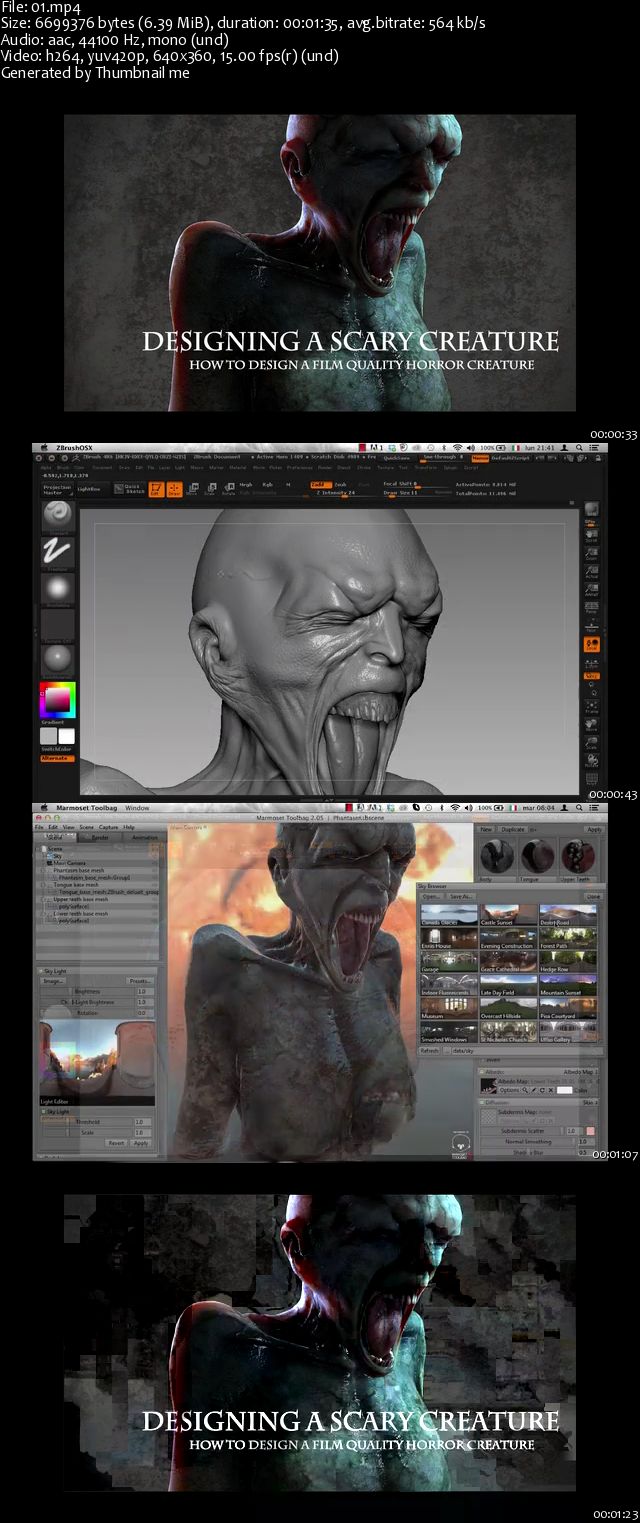Click Done in Sky Browser
This screenshot has width=640, height=1523.
pyautogui.click(x=594, y=897)
